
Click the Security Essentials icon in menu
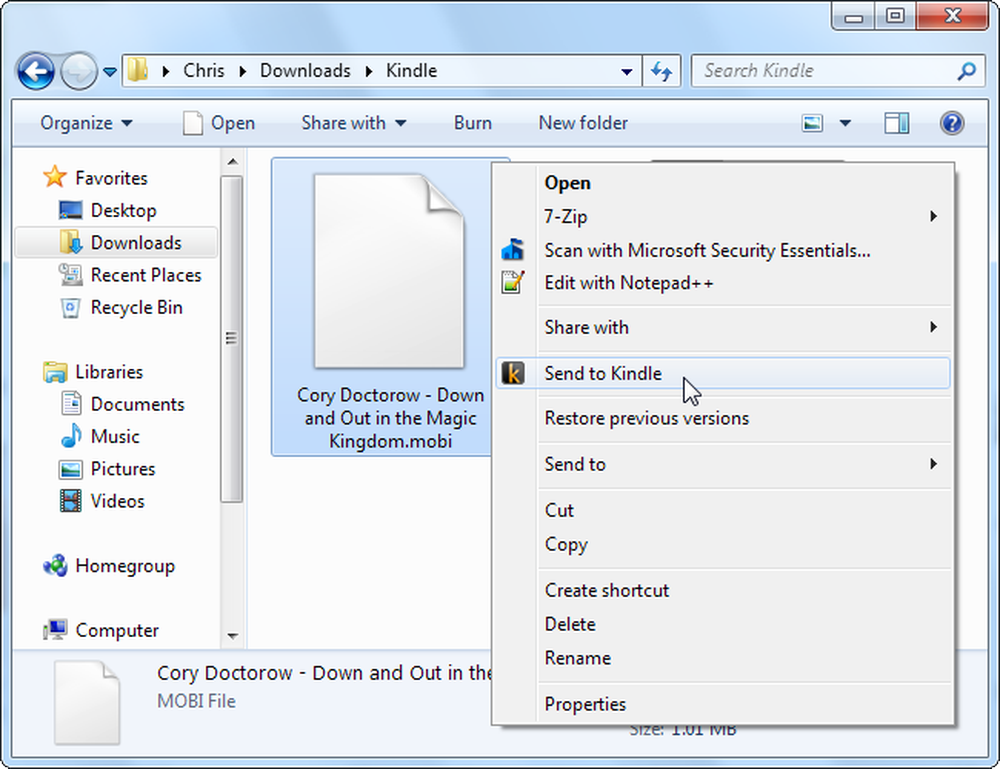coord(513,250)
